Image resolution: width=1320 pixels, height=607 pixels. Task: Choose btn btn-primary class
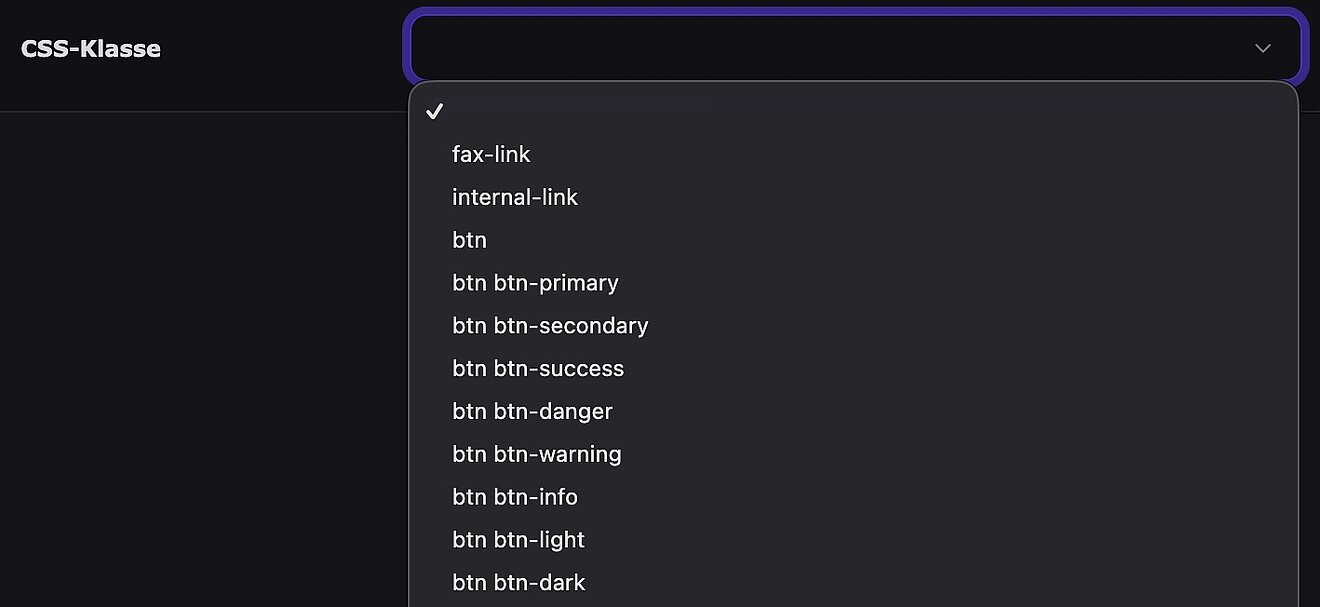point(535,283)
